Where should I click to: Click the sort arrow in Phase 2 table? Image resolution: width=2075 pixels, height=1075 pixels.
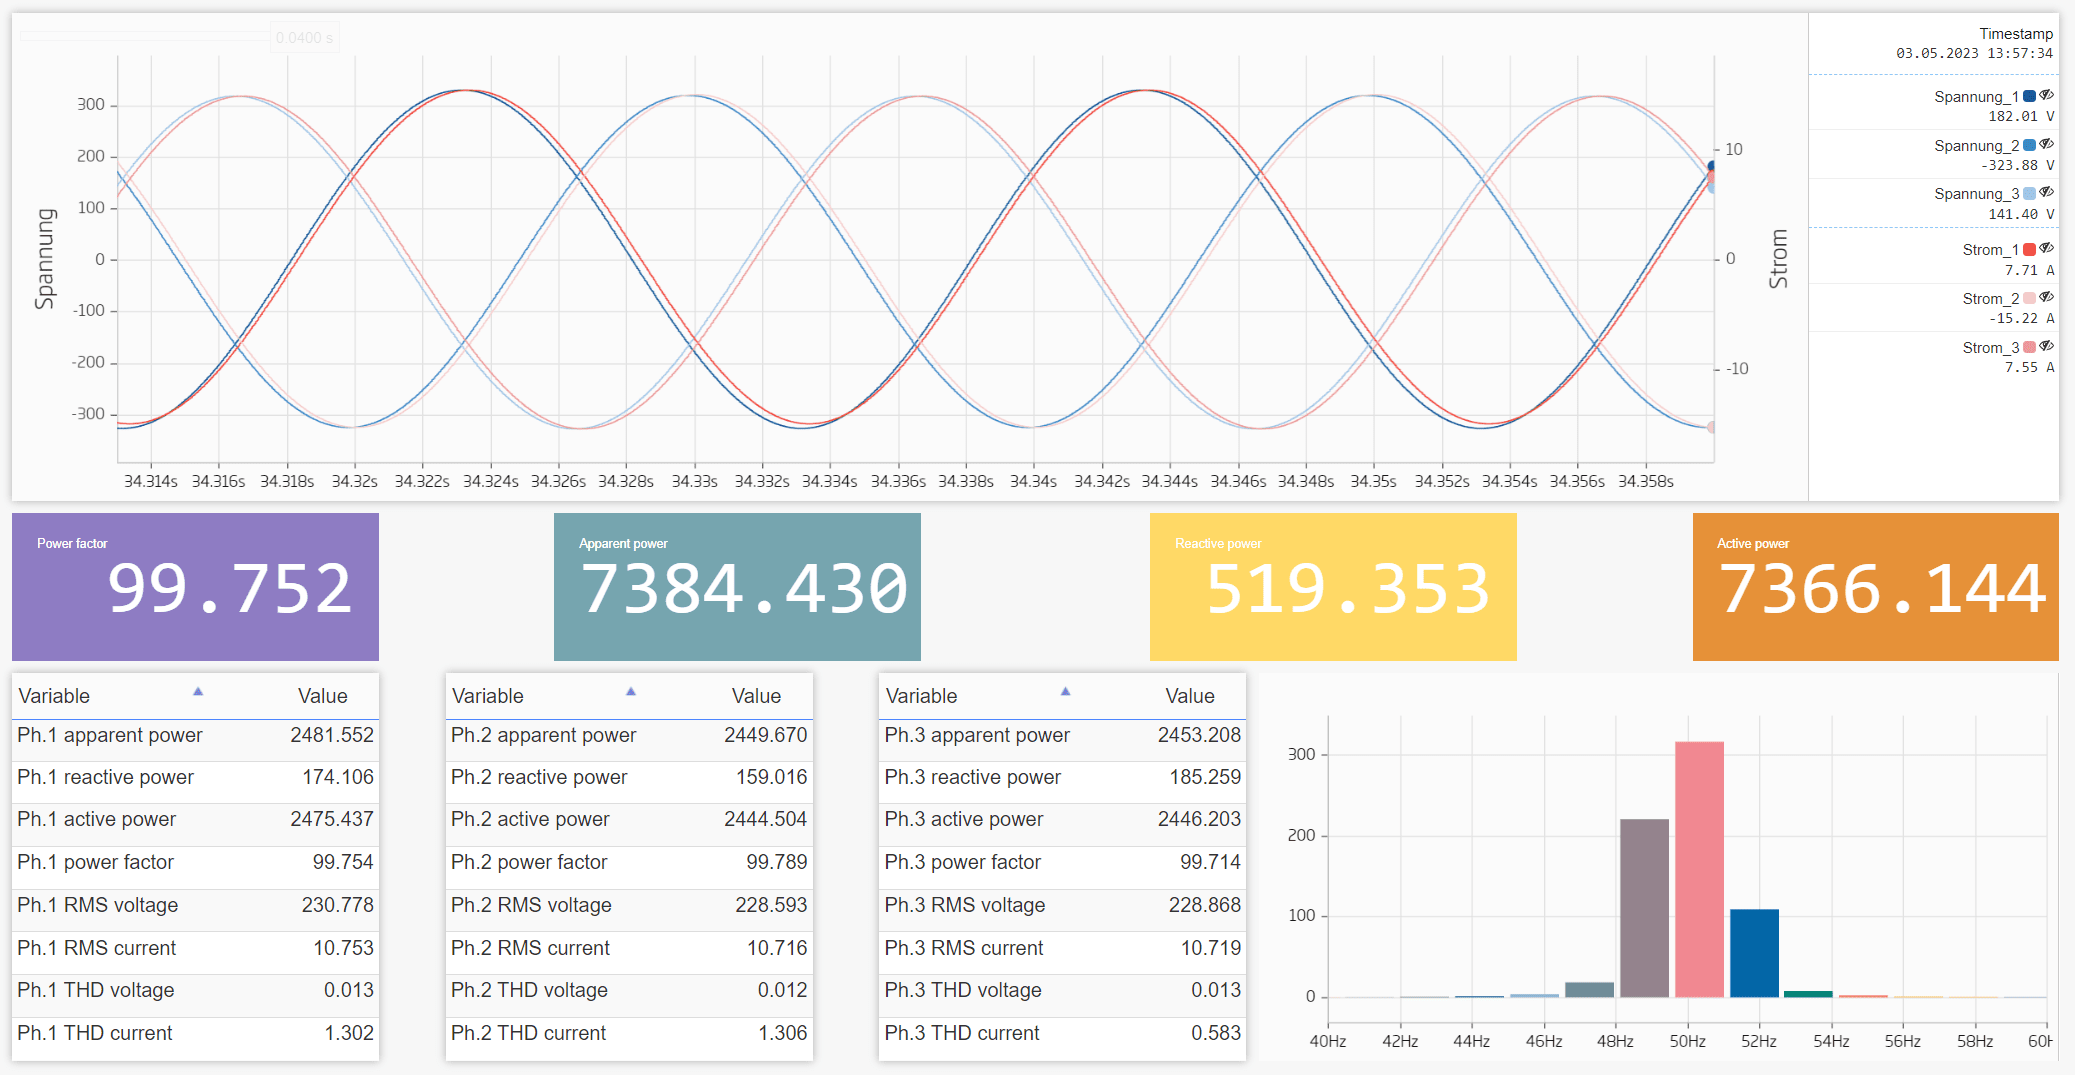click(631, 692)
